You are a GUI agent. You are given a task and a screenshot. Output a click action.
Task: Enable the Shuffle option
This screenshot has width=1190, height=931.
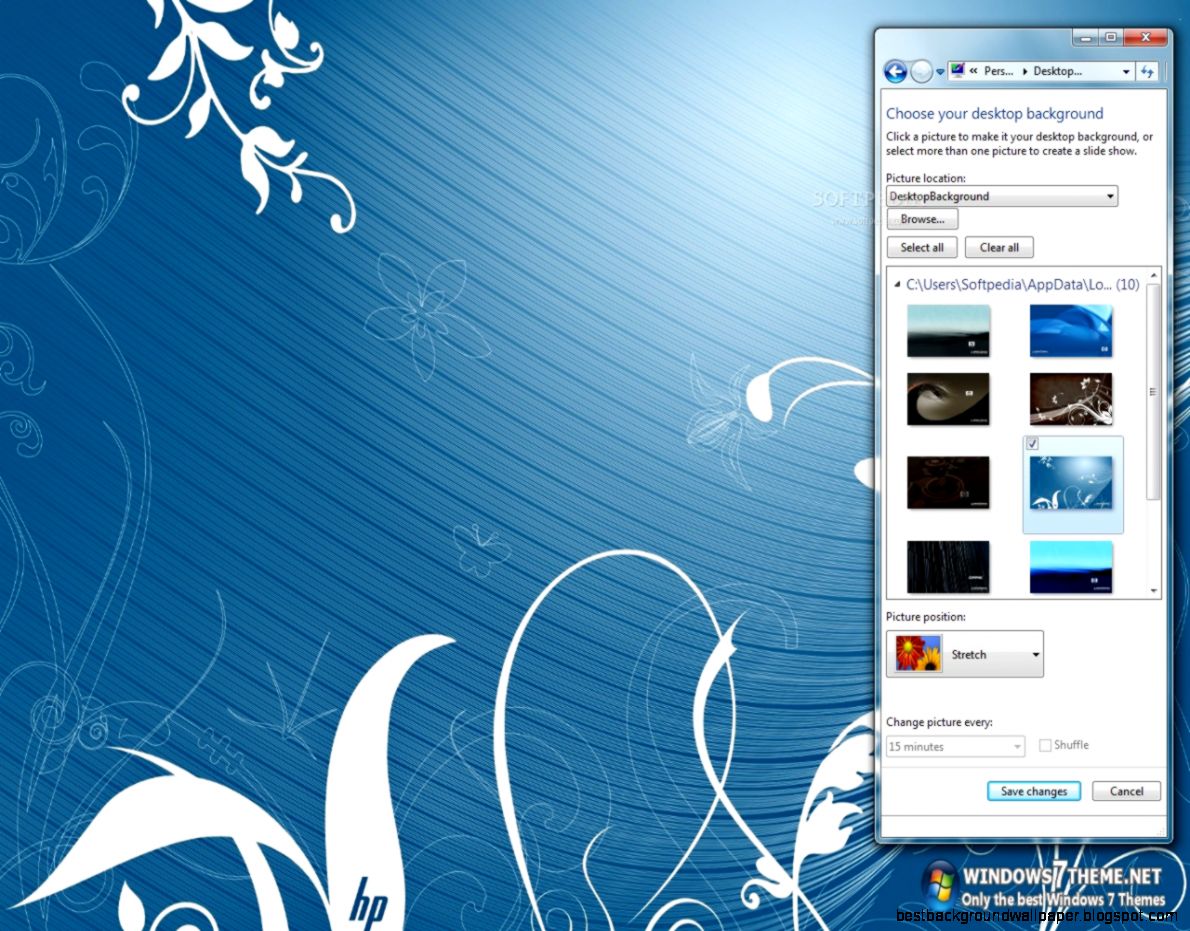pyautogui.click(x=1045, y=744)
